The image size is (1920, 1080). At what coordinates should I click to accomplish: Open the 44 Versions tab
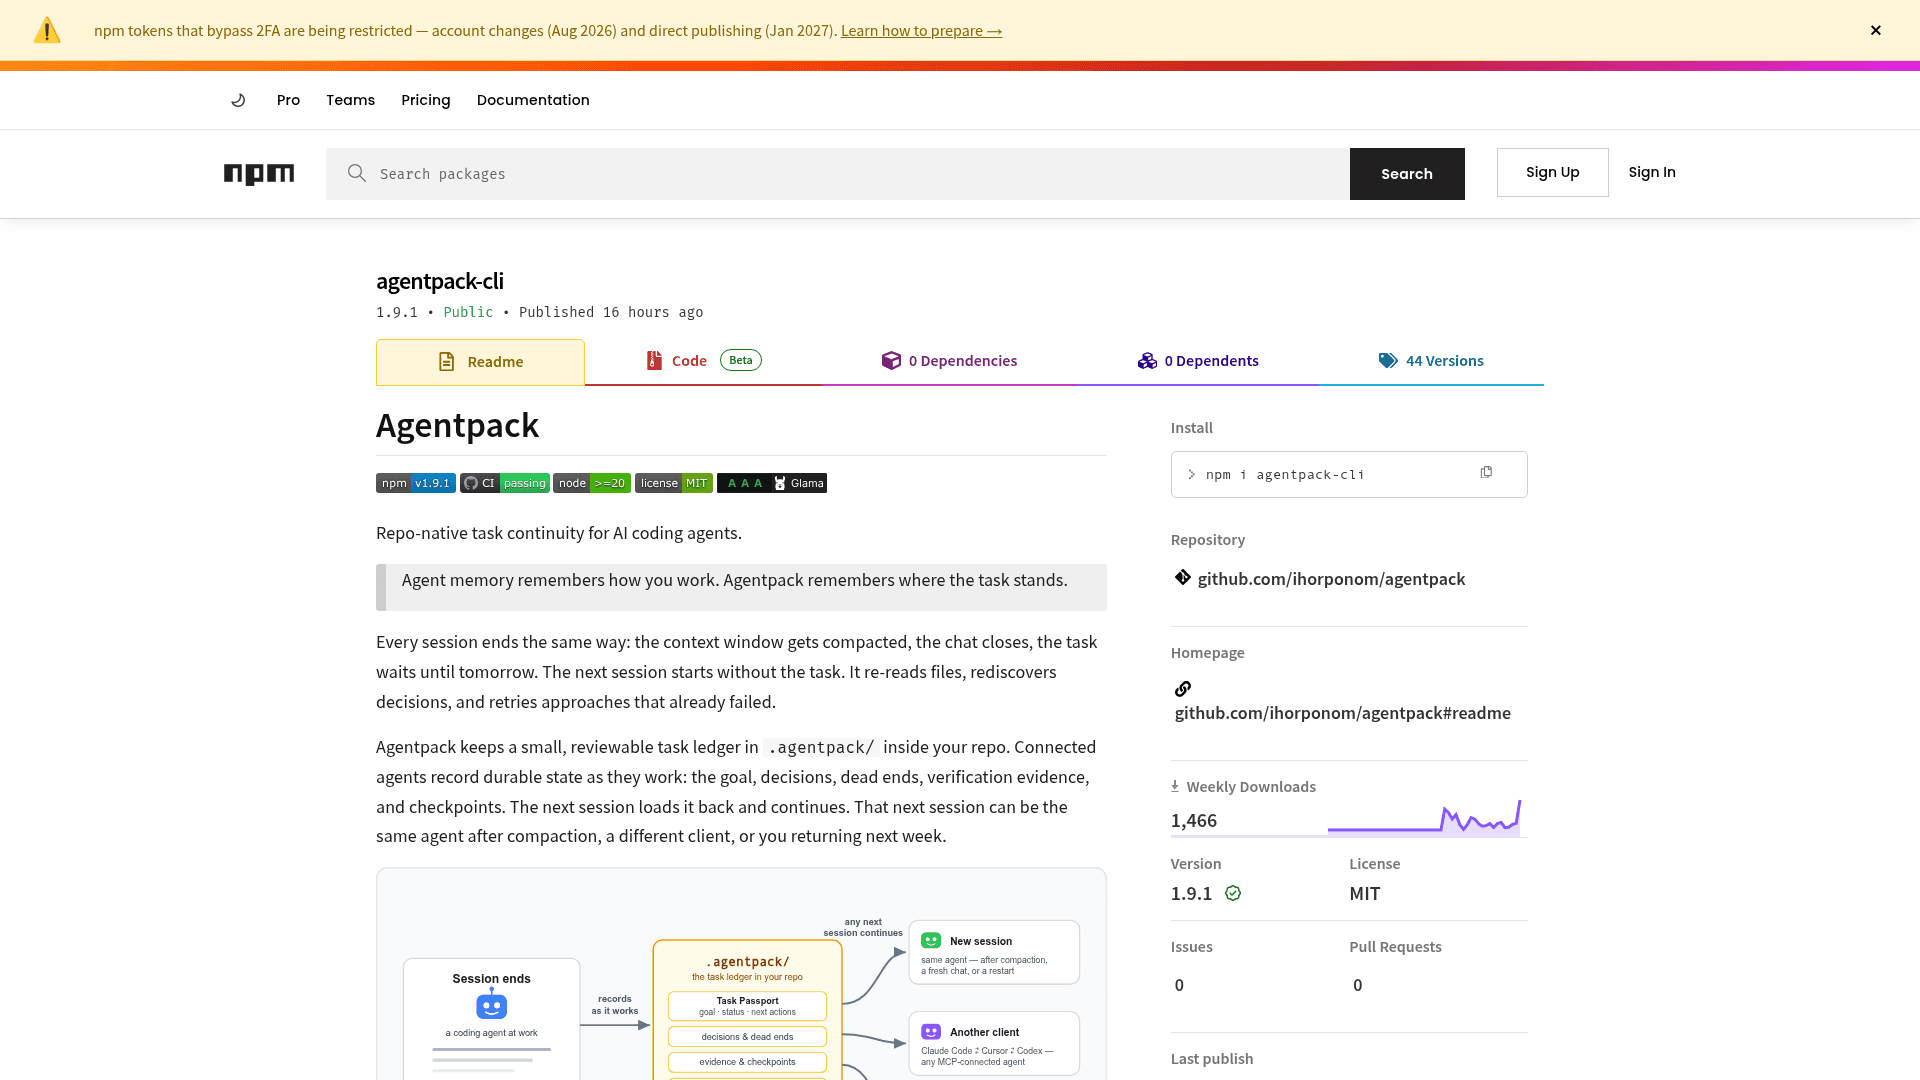[x=1431, y=361]
